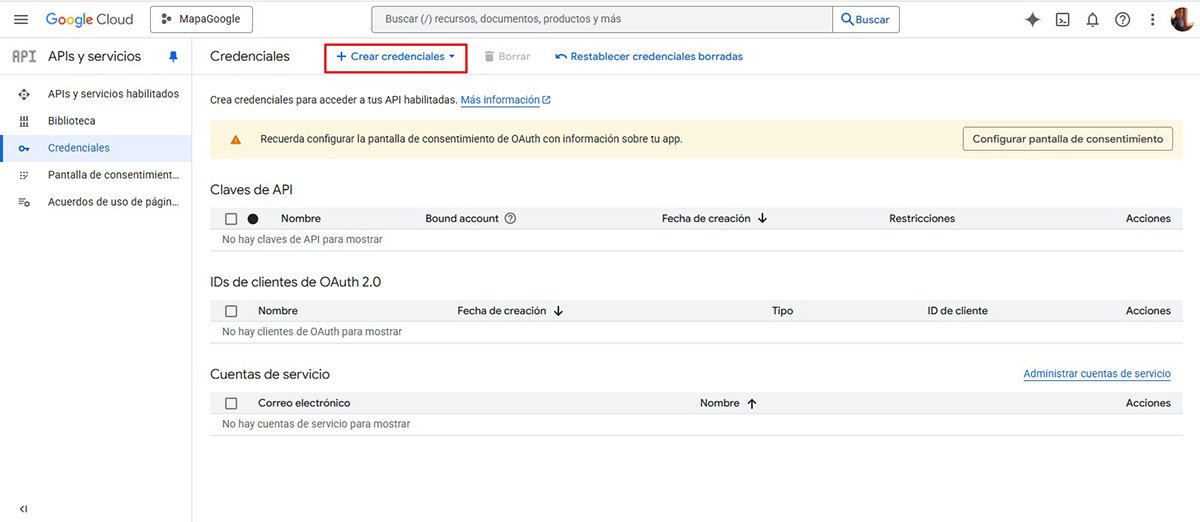The width and height of the screenshot is (1200, 522).
Task: Click the Biblioteca grid icon
Action: click(x=24, y=121)
